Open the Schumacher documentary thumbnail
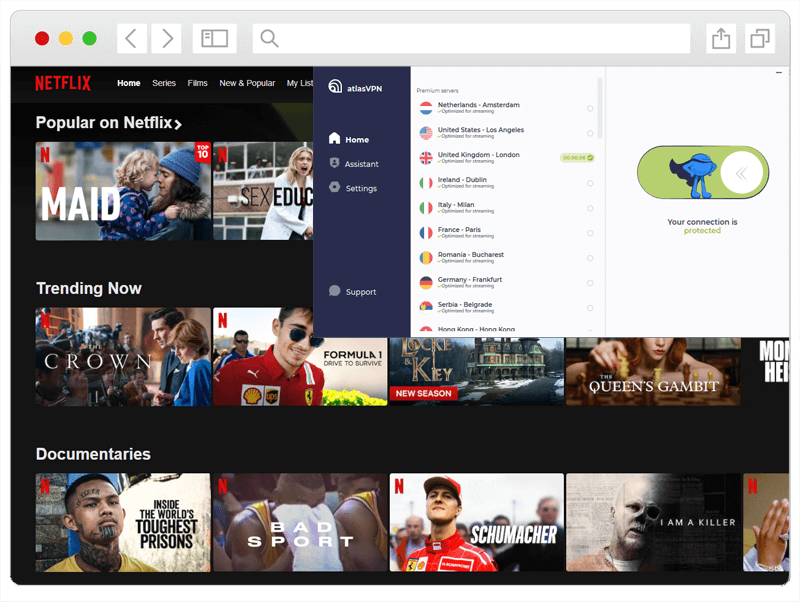This screenshot has width=800, height=602. click(x=477, y=522)
